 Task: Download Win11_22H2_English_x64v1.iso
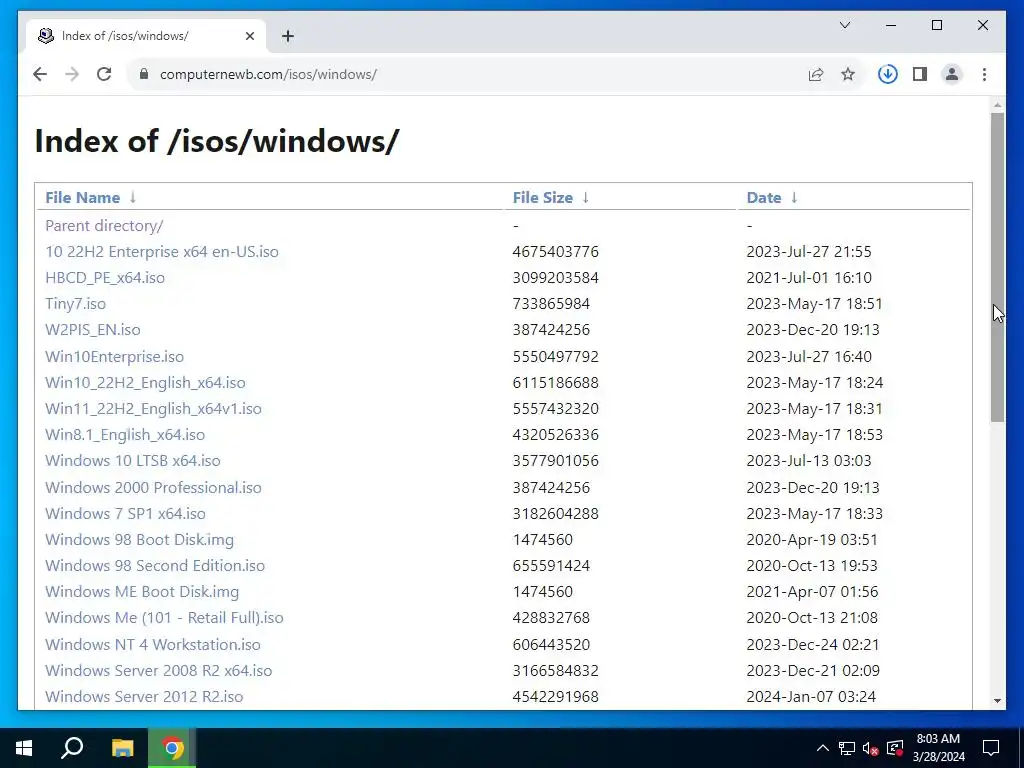[153, 409]
